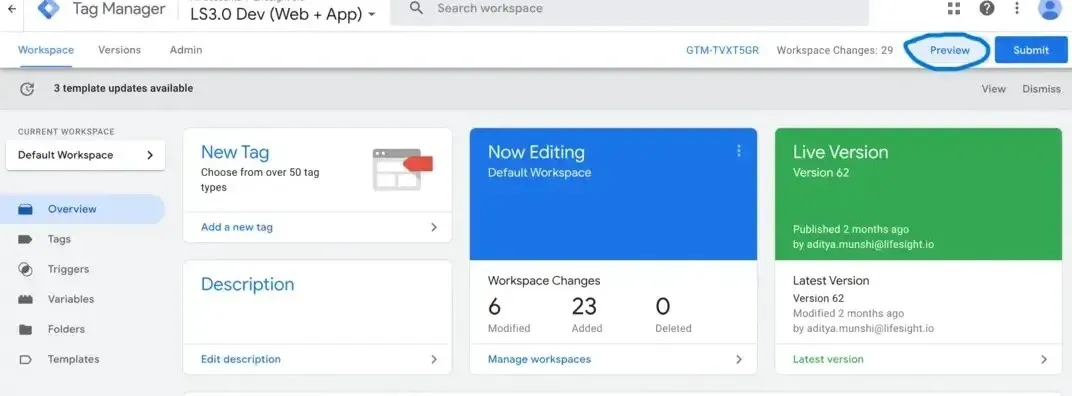
Task: Switch to the Admin tab
Action: pos(186,50)
